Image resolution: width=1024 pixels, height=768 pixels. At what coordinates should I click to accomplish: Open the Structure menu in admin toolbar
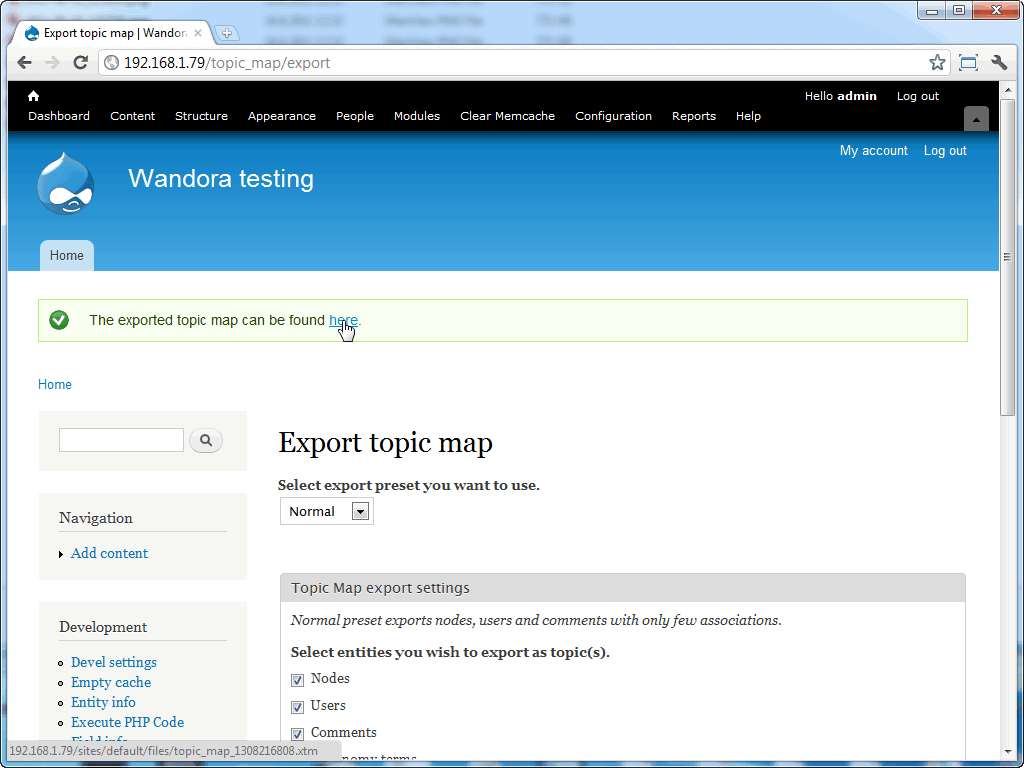coord(201,116)
